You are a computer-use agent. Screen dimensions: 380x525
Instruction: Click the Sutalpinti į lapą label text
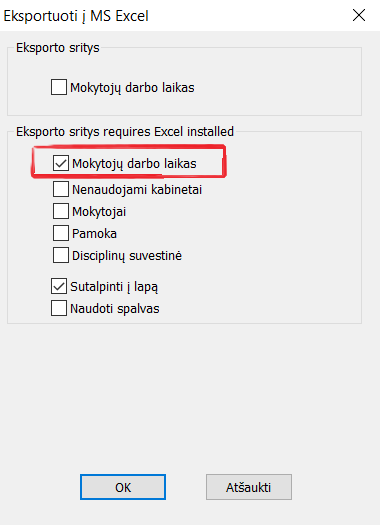point(114,287)
